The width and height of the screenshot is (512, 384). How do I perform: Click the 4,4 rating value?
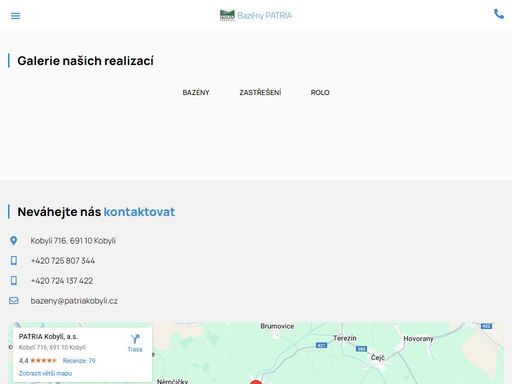[23, 361]
